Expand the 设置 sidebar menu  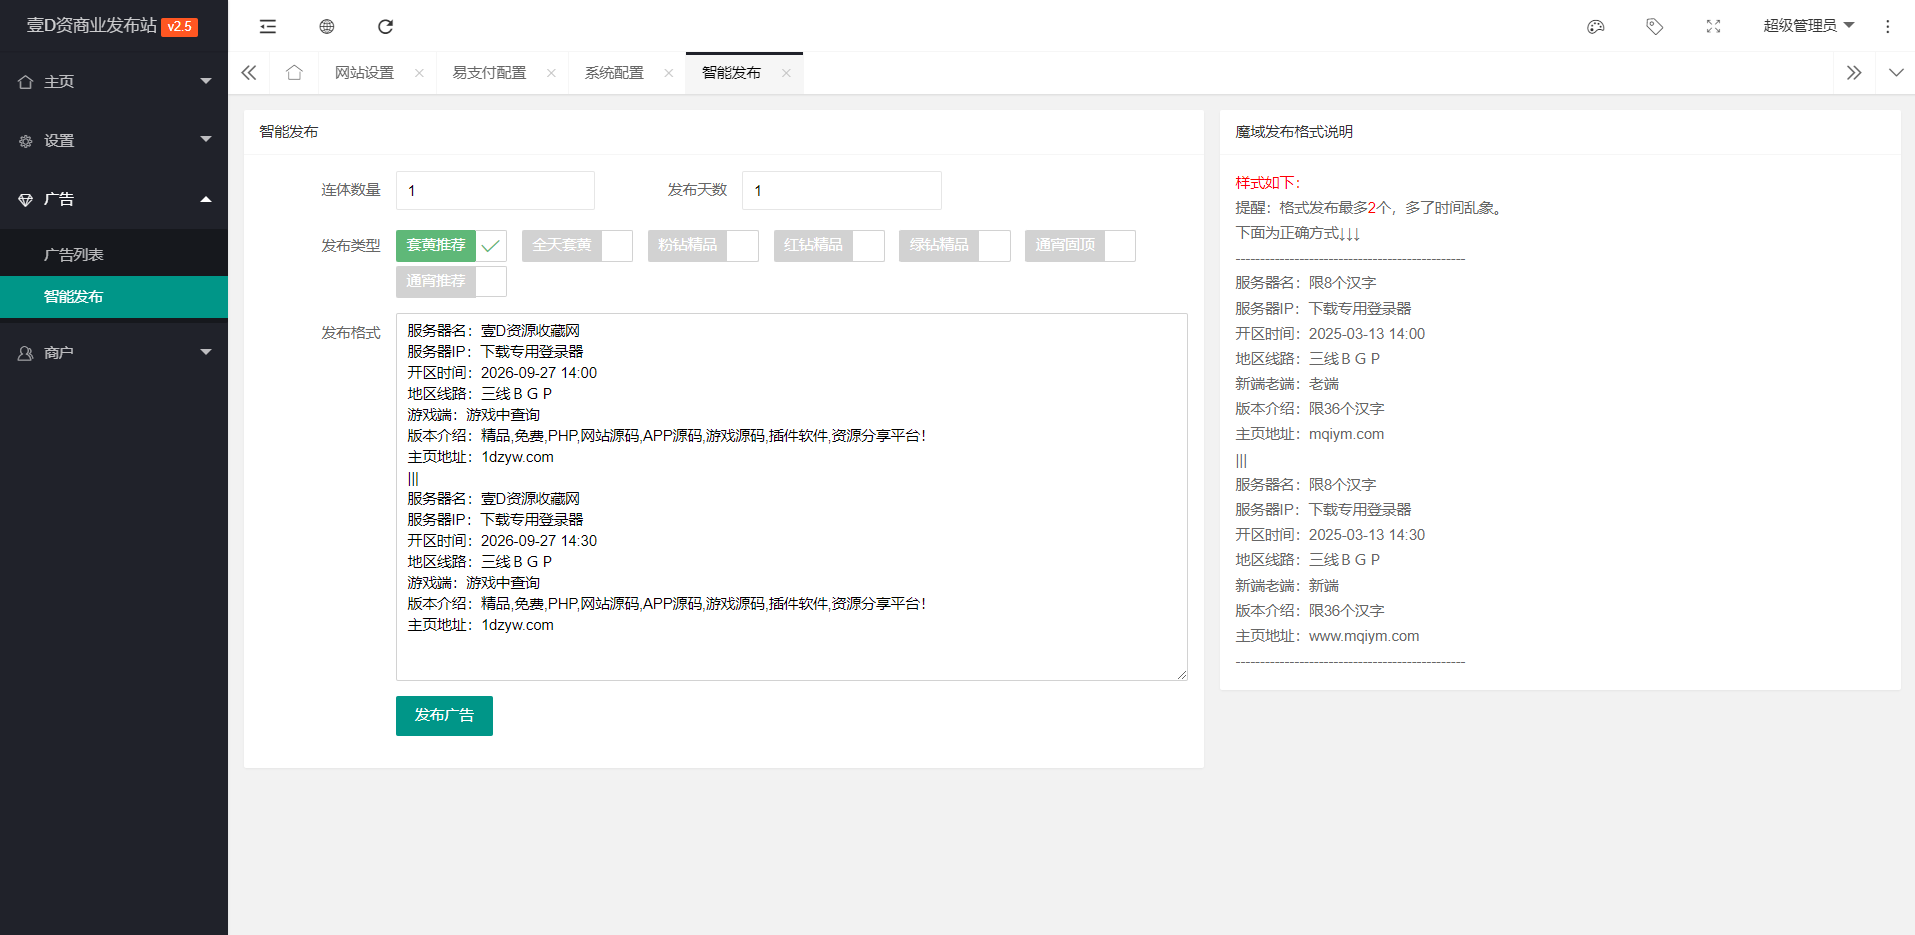pos(114,140)
